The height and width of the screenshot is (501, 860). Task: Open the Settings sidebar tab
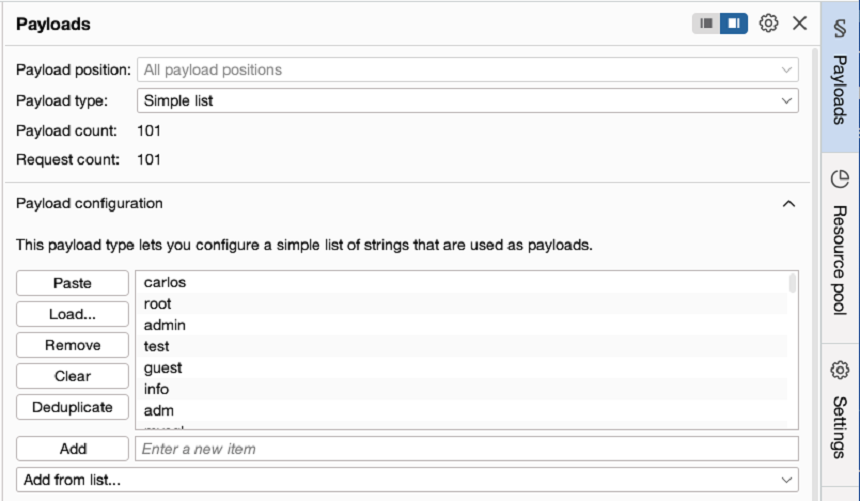(840, 427)
